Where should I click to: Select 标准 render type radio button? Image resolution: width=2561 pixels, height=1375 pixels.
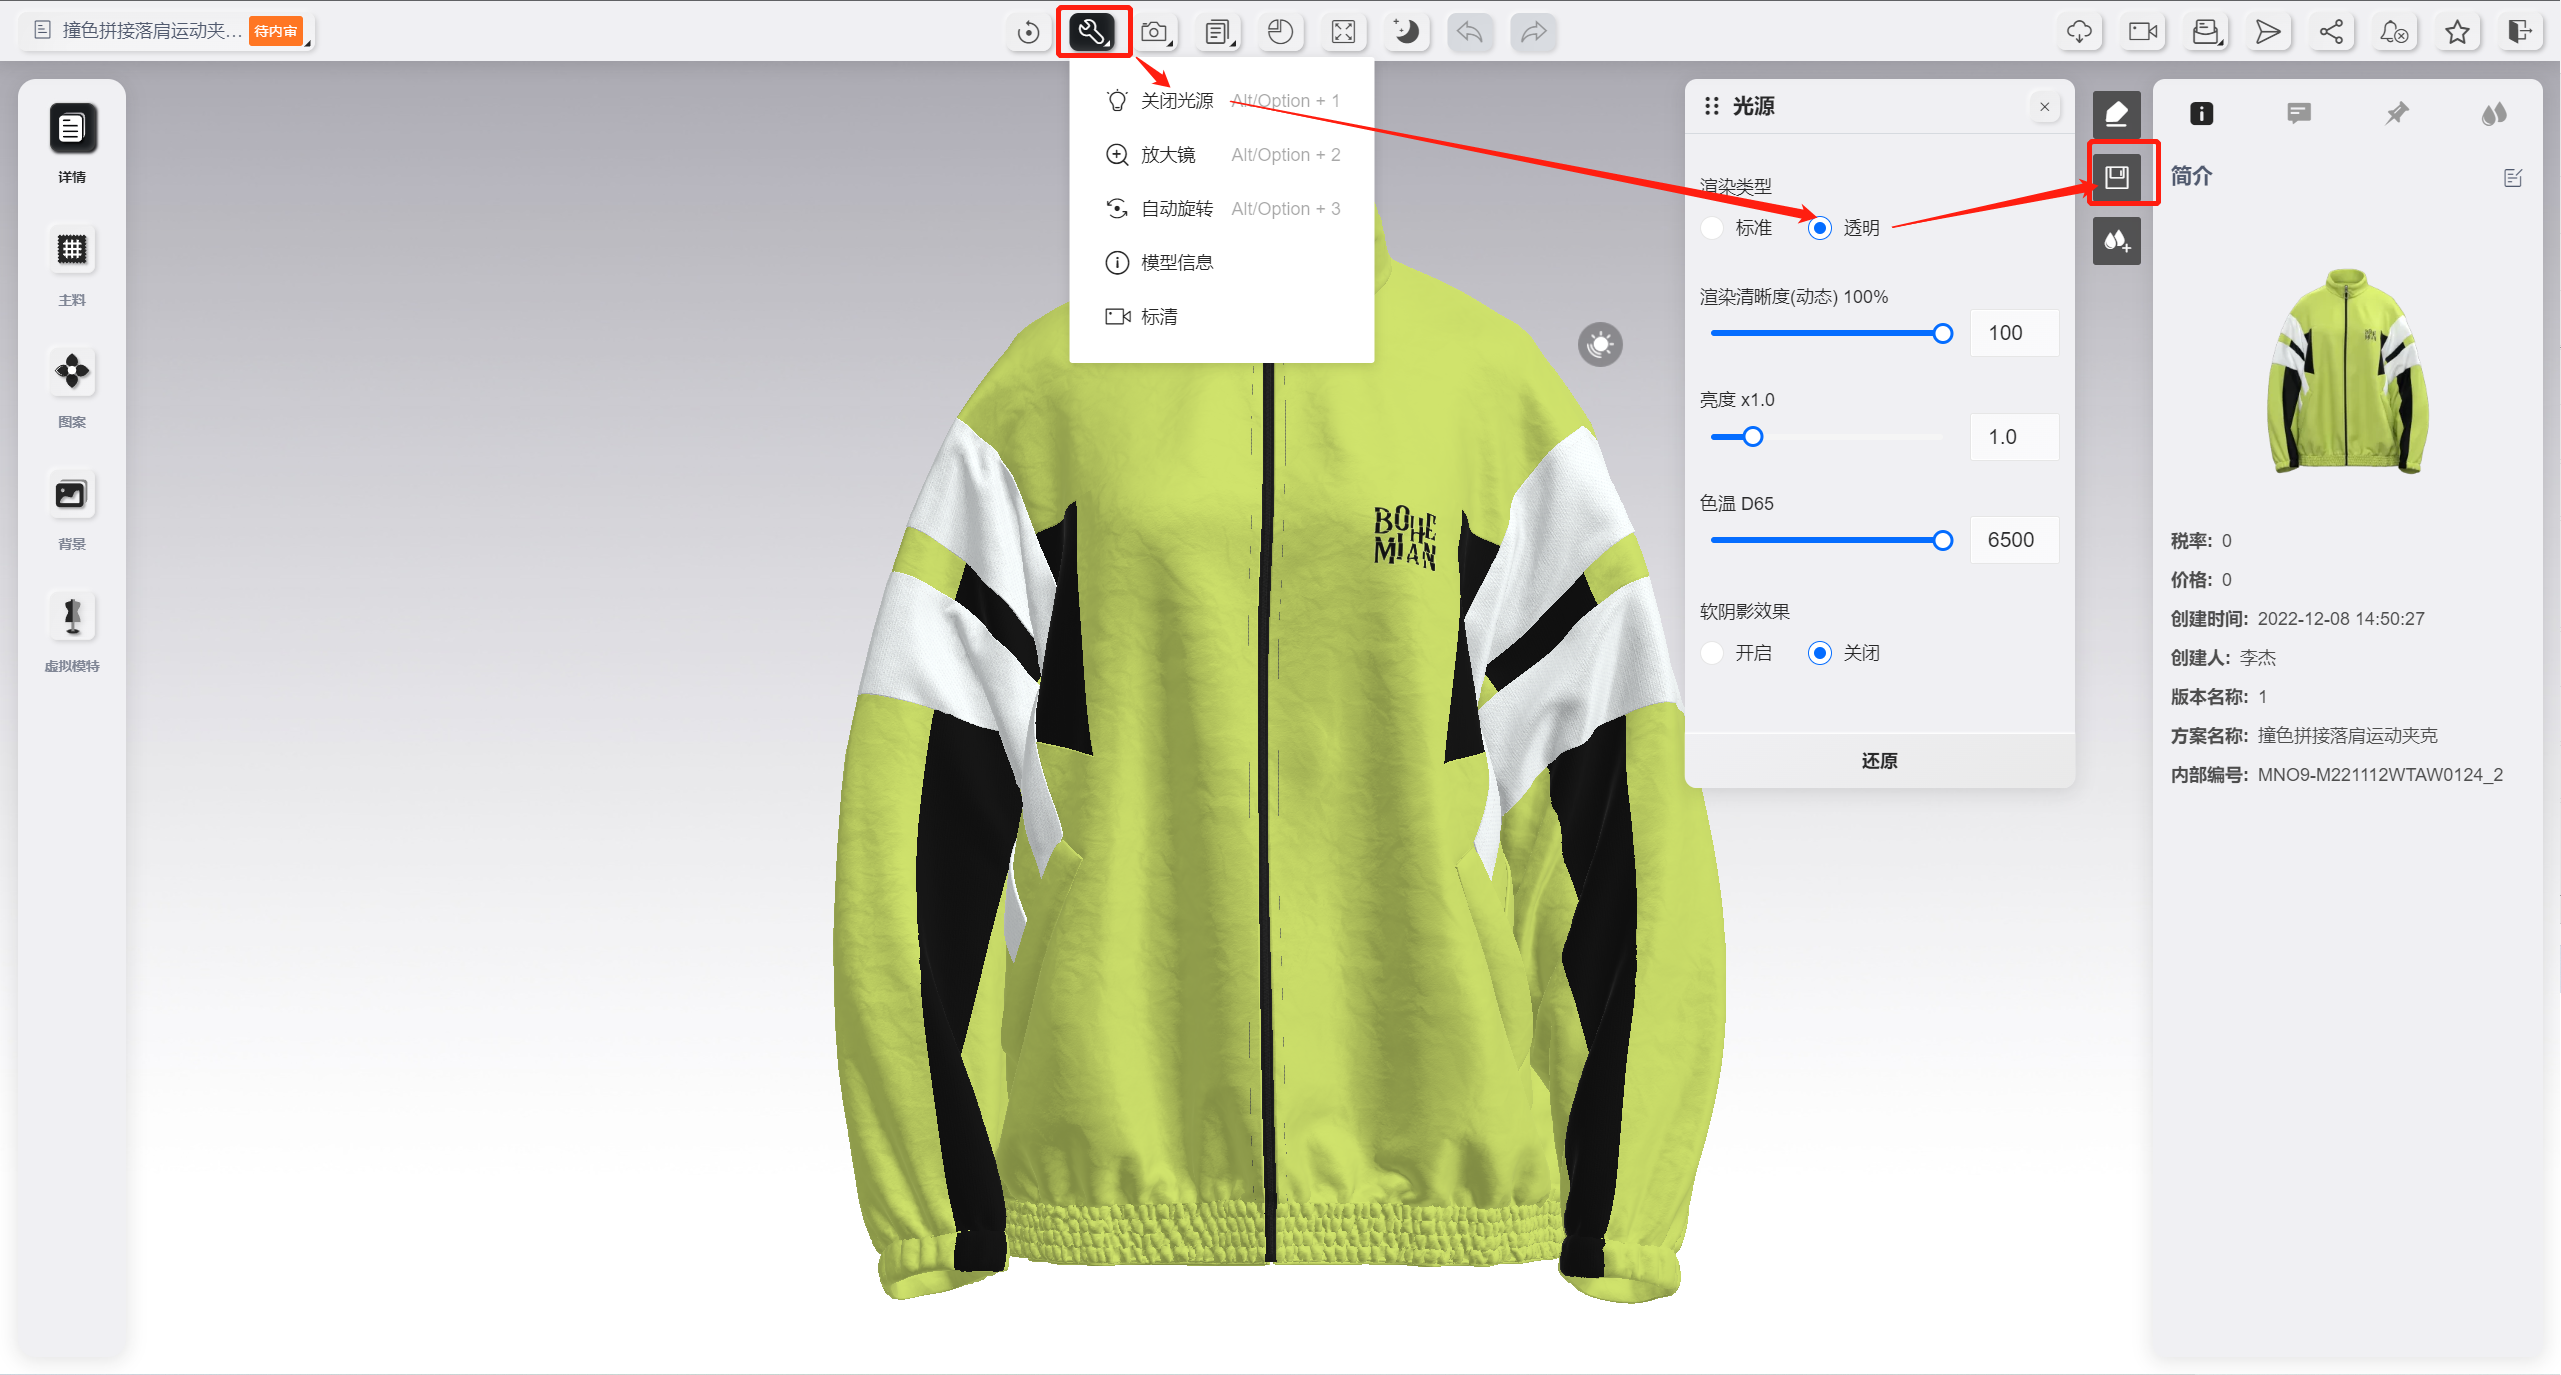coord(1712,228)
